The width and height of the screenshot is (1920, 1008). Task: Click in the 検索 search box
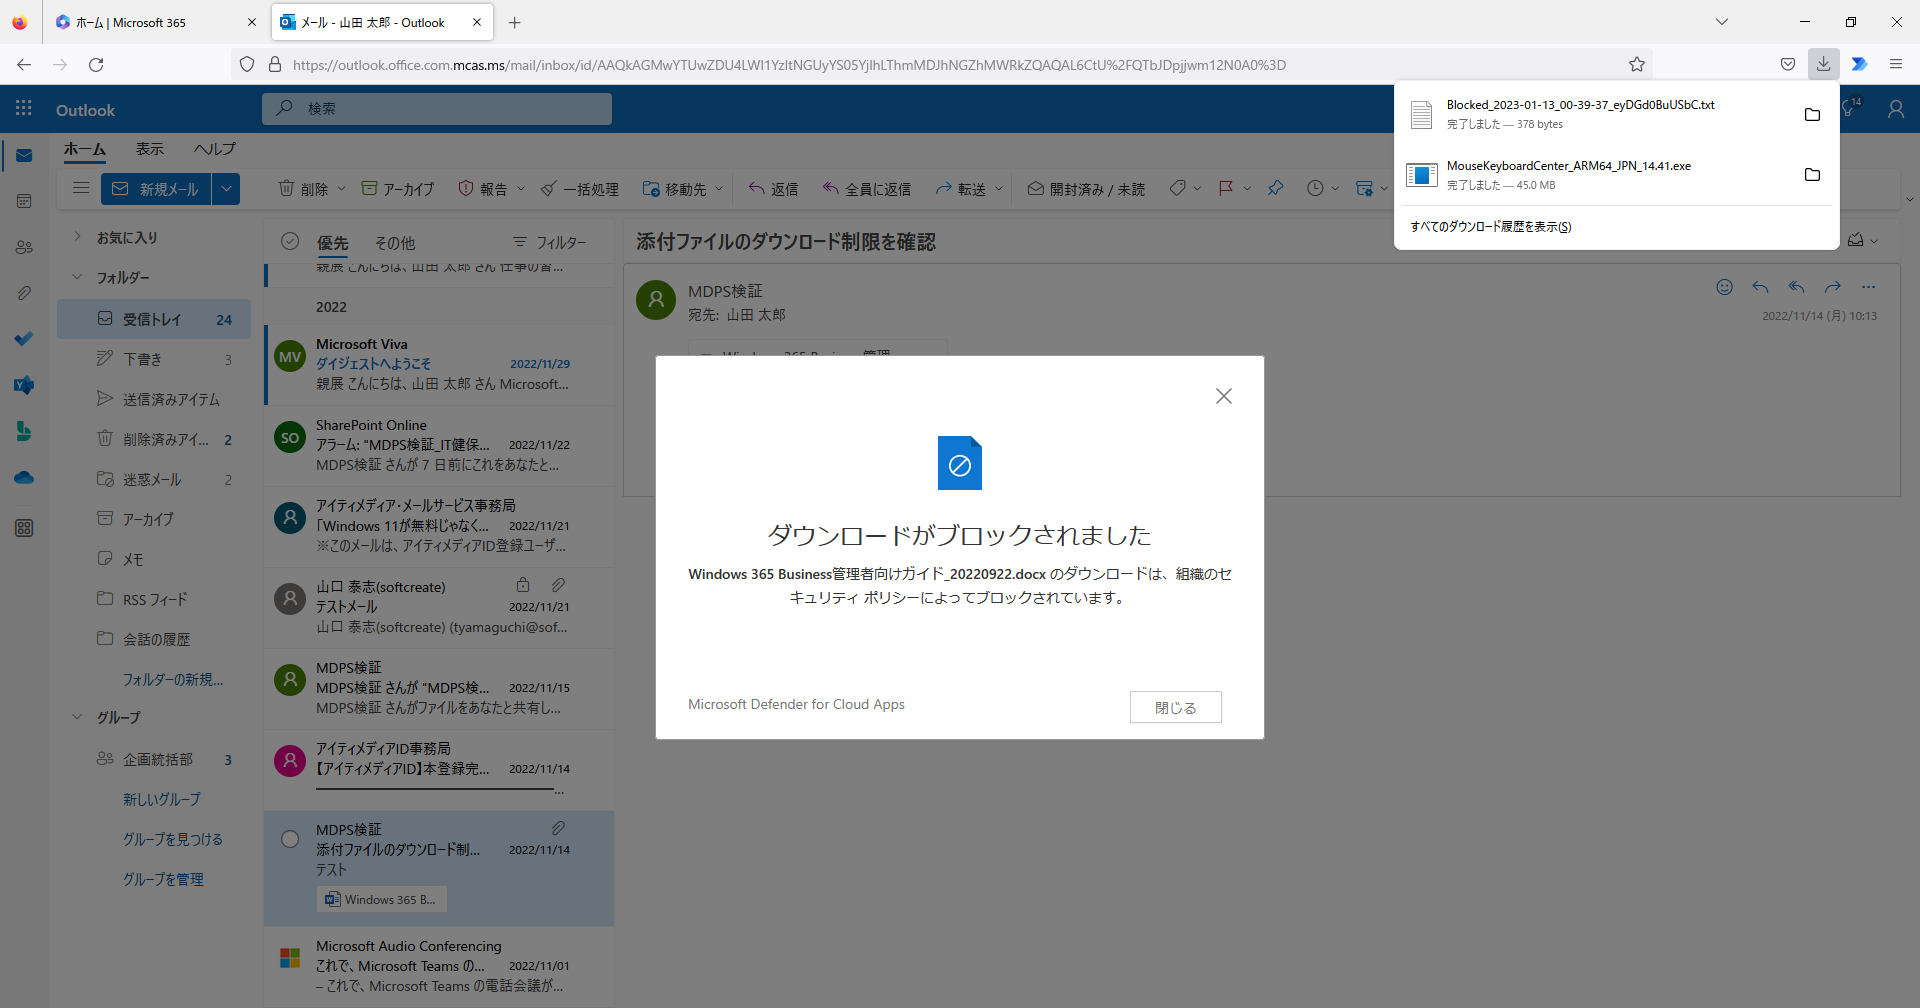click(x=437, y=108)
